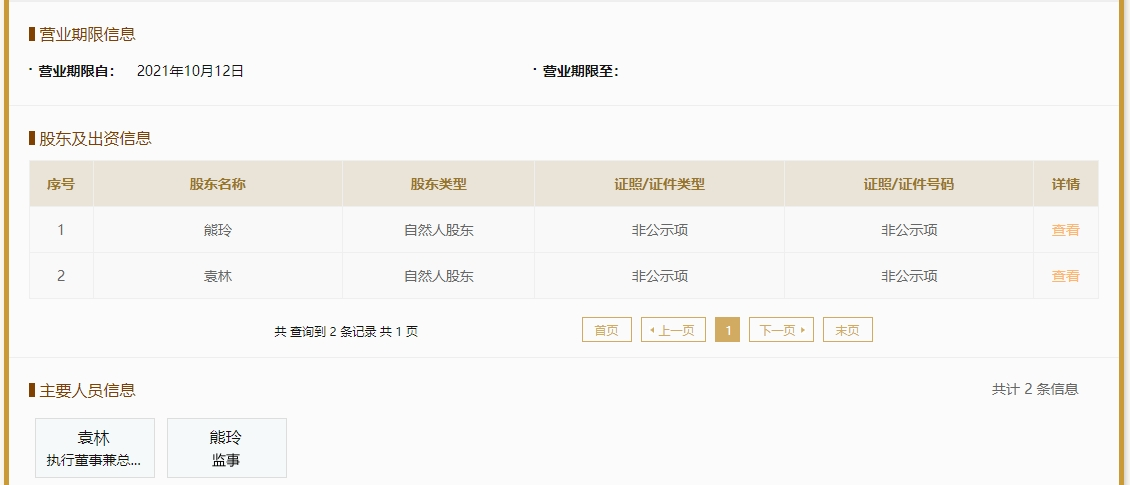Viewport: 1130px width, 485px height.
Task: Select shareholder name cell 袁林 in table
Action: (x=218, y=276)
